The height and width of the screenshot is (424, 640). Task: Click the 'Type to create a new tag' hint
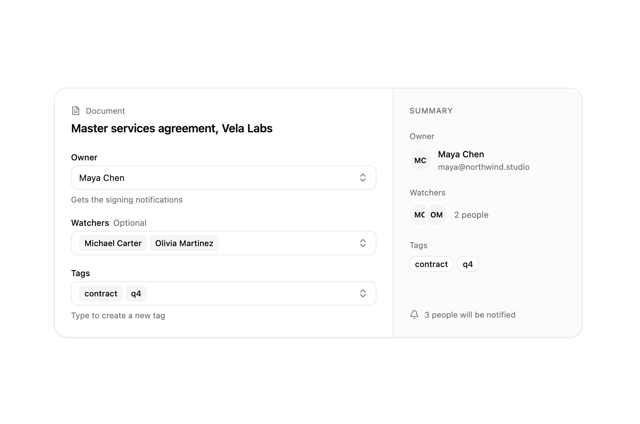point(118,315)
